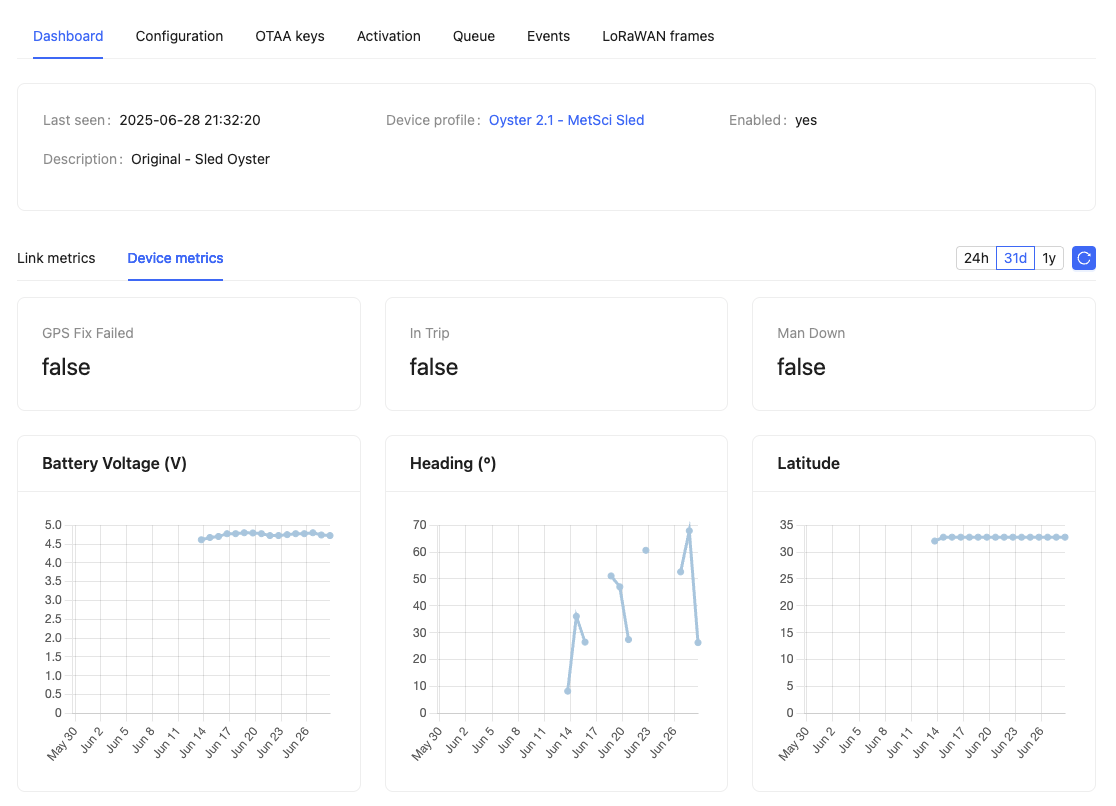Select the Man Down status card
The width and height of the screenshot is (1116, 806).
[x=922, y=354]
